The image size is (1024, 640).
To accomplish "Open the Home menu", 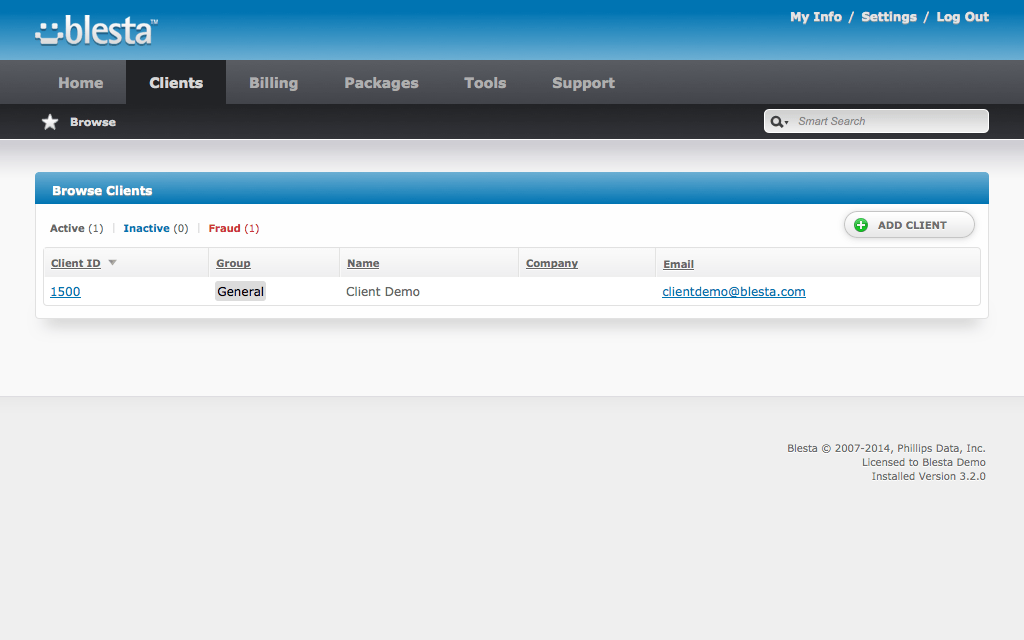I will [80, 83].
